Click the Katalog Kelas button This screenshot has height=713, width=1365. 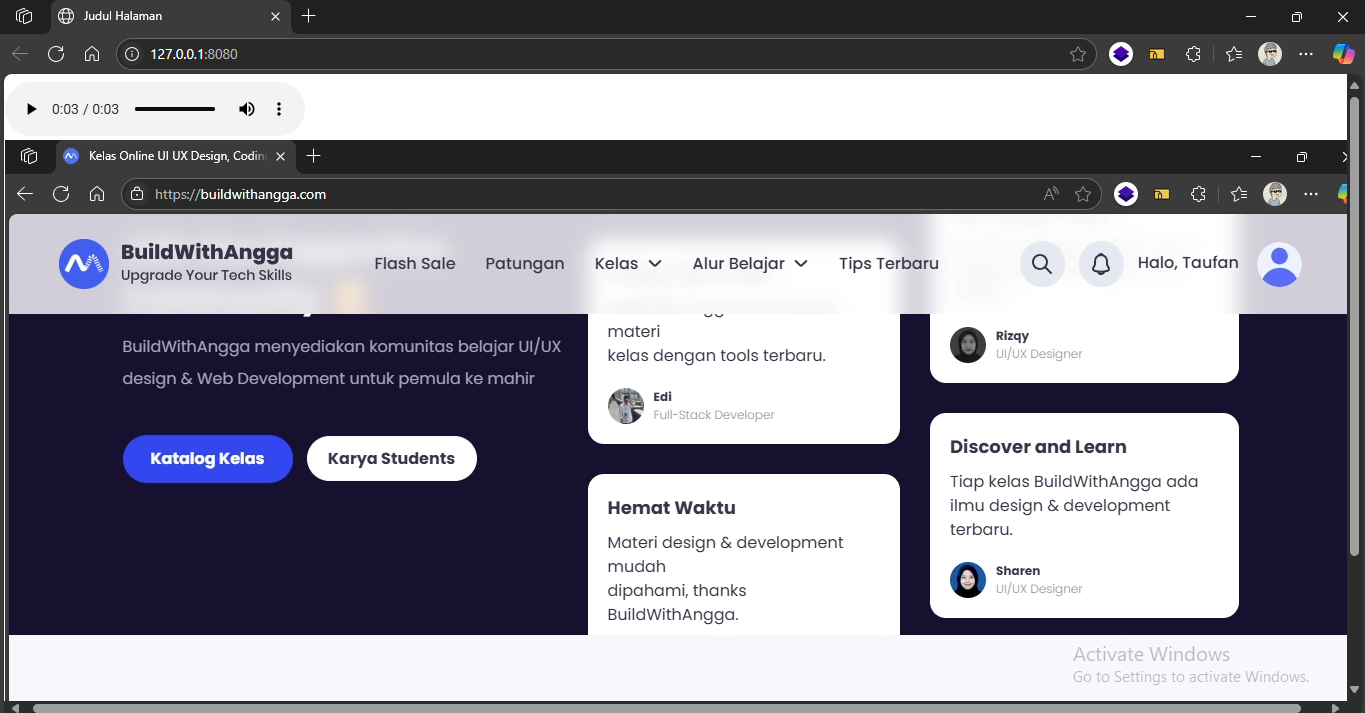tap(208, 459)
